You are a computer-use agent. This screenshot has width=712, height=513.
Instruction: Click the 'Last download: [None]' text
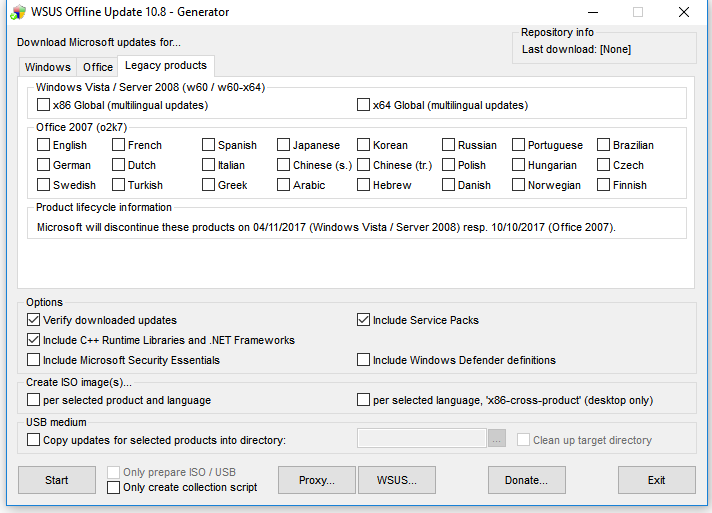[576, 49]
